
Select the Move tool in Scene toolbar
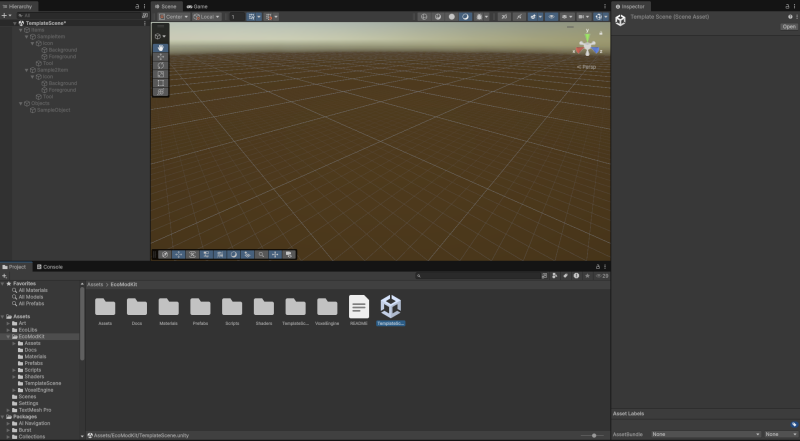[161, 57]
